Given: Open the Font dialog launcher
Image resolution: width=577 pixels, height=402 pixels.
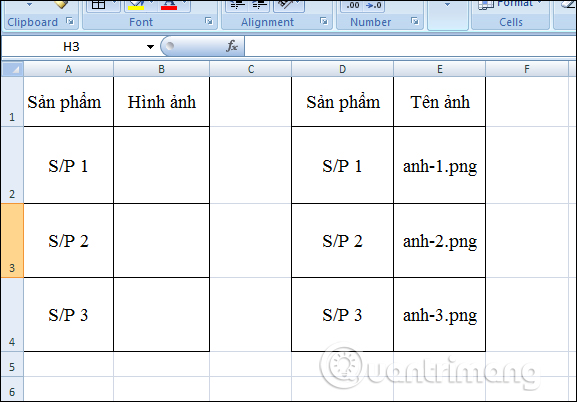Looking at the screenshot, I should [x=209, y=21].
